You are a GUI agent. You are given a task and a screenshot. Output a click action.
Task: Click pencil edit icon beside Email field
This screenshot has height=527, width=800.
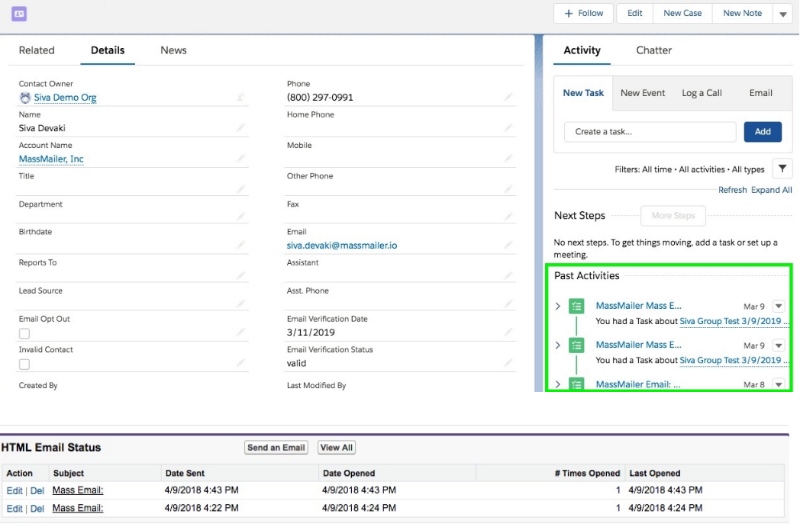pos(509,246)
